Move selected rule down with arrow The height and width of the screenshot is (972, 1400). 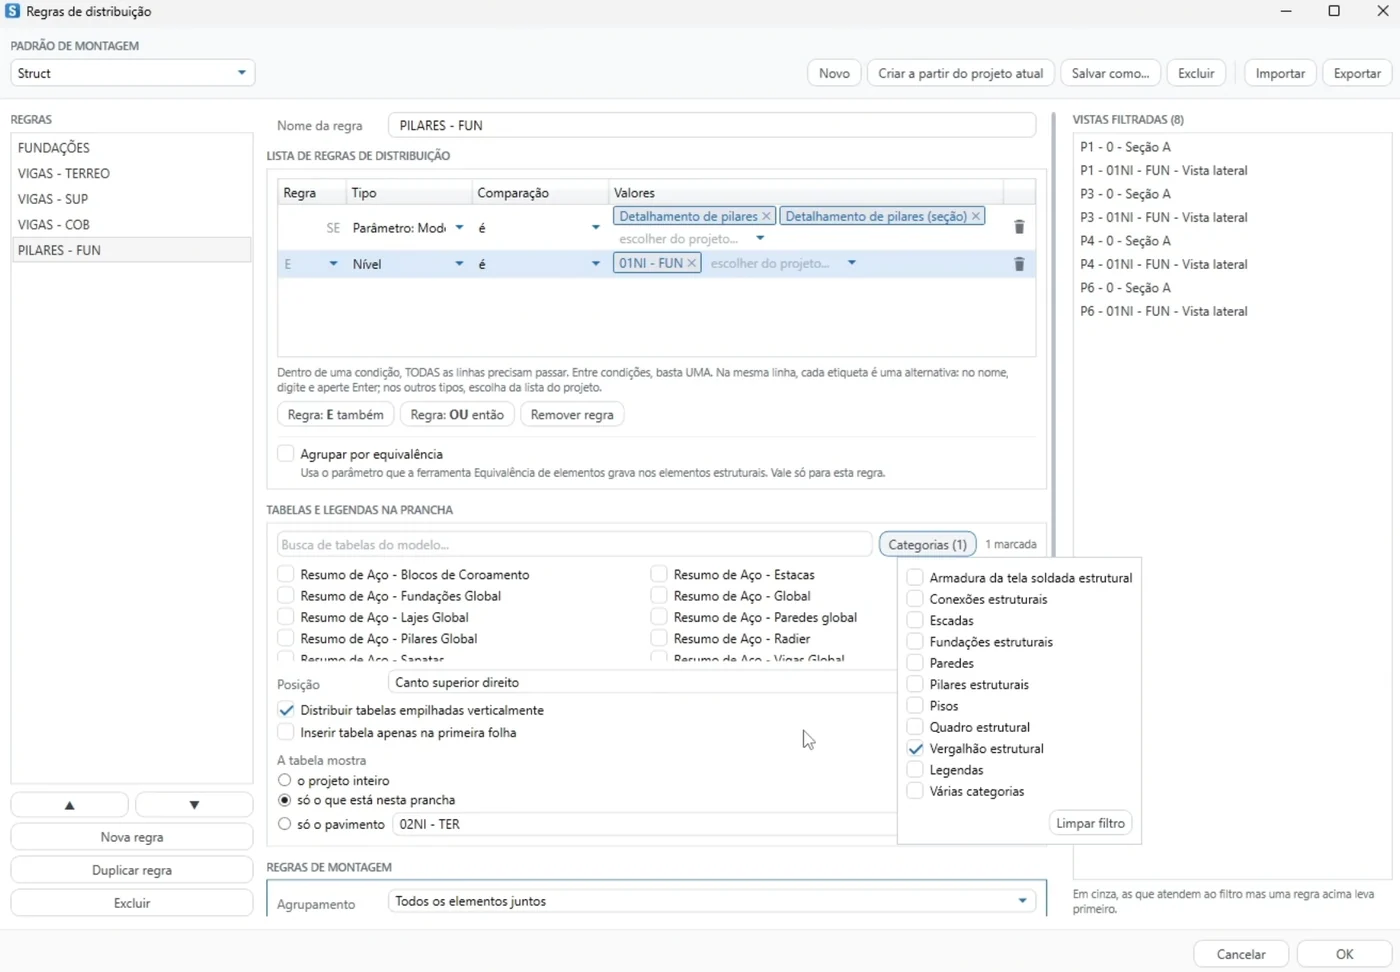(x=194, y=805)
